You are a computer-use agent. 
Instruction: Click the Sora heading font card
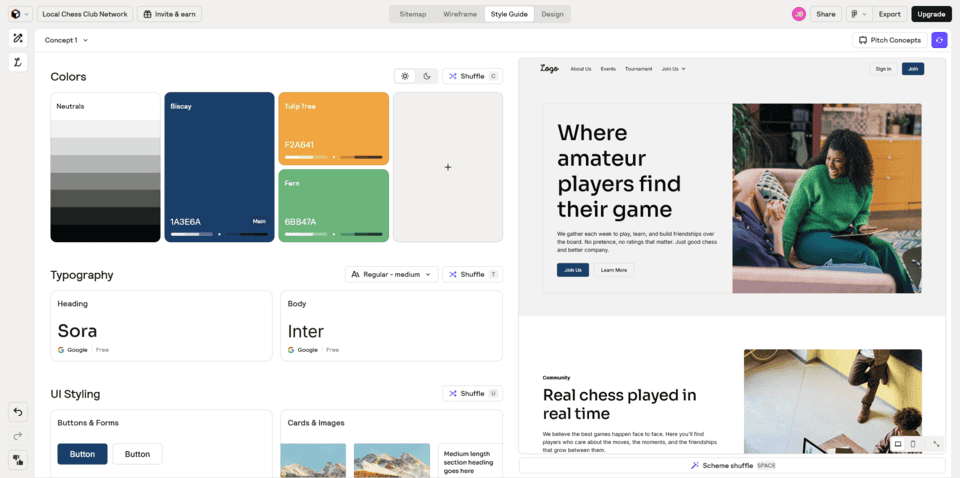(161, 326)
